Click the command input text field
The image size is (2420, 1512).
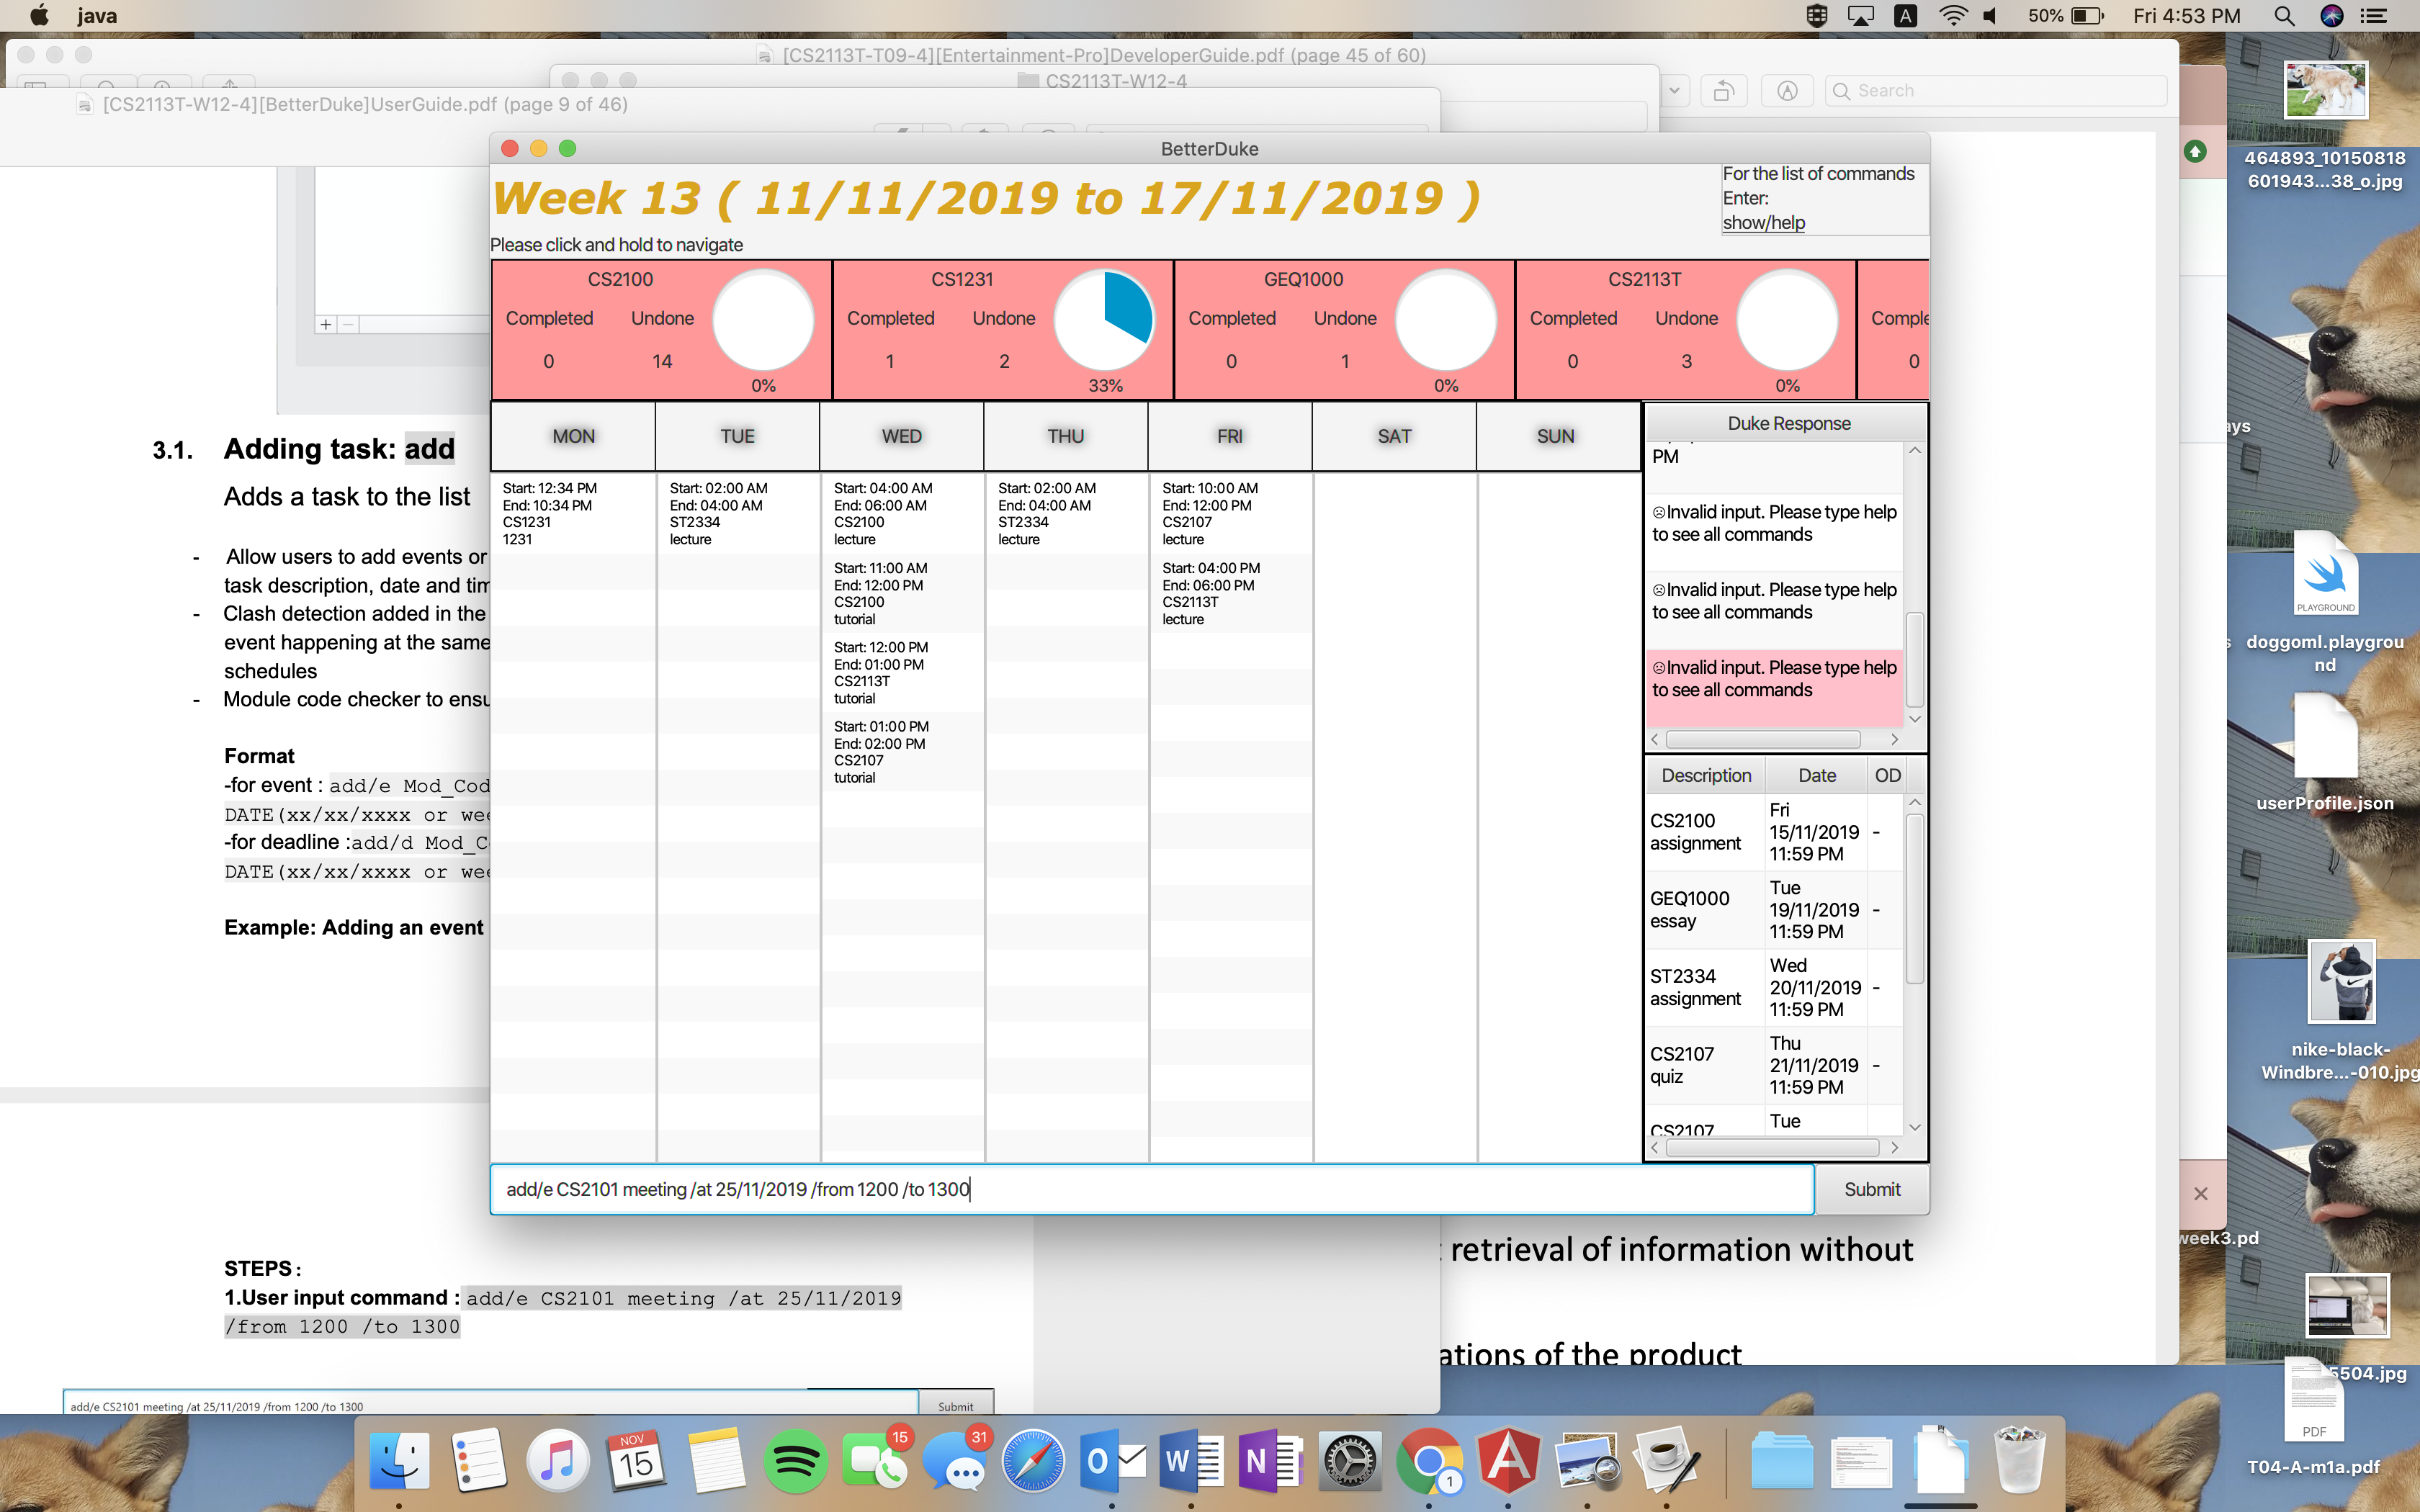[x=1150, y=1189]
